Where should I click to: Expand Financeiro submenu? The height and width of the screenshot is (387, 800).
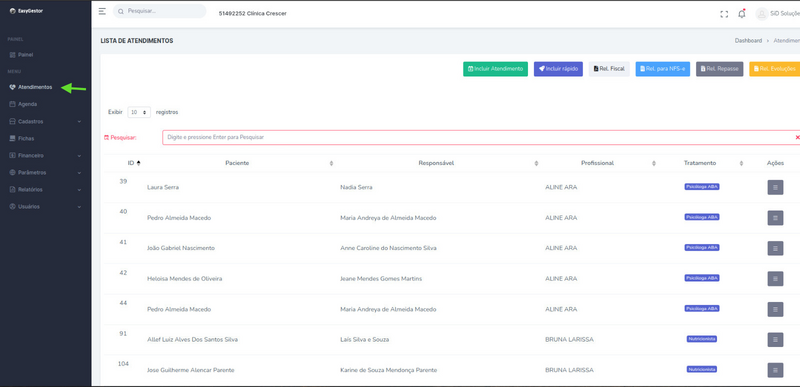click(45, 156)
